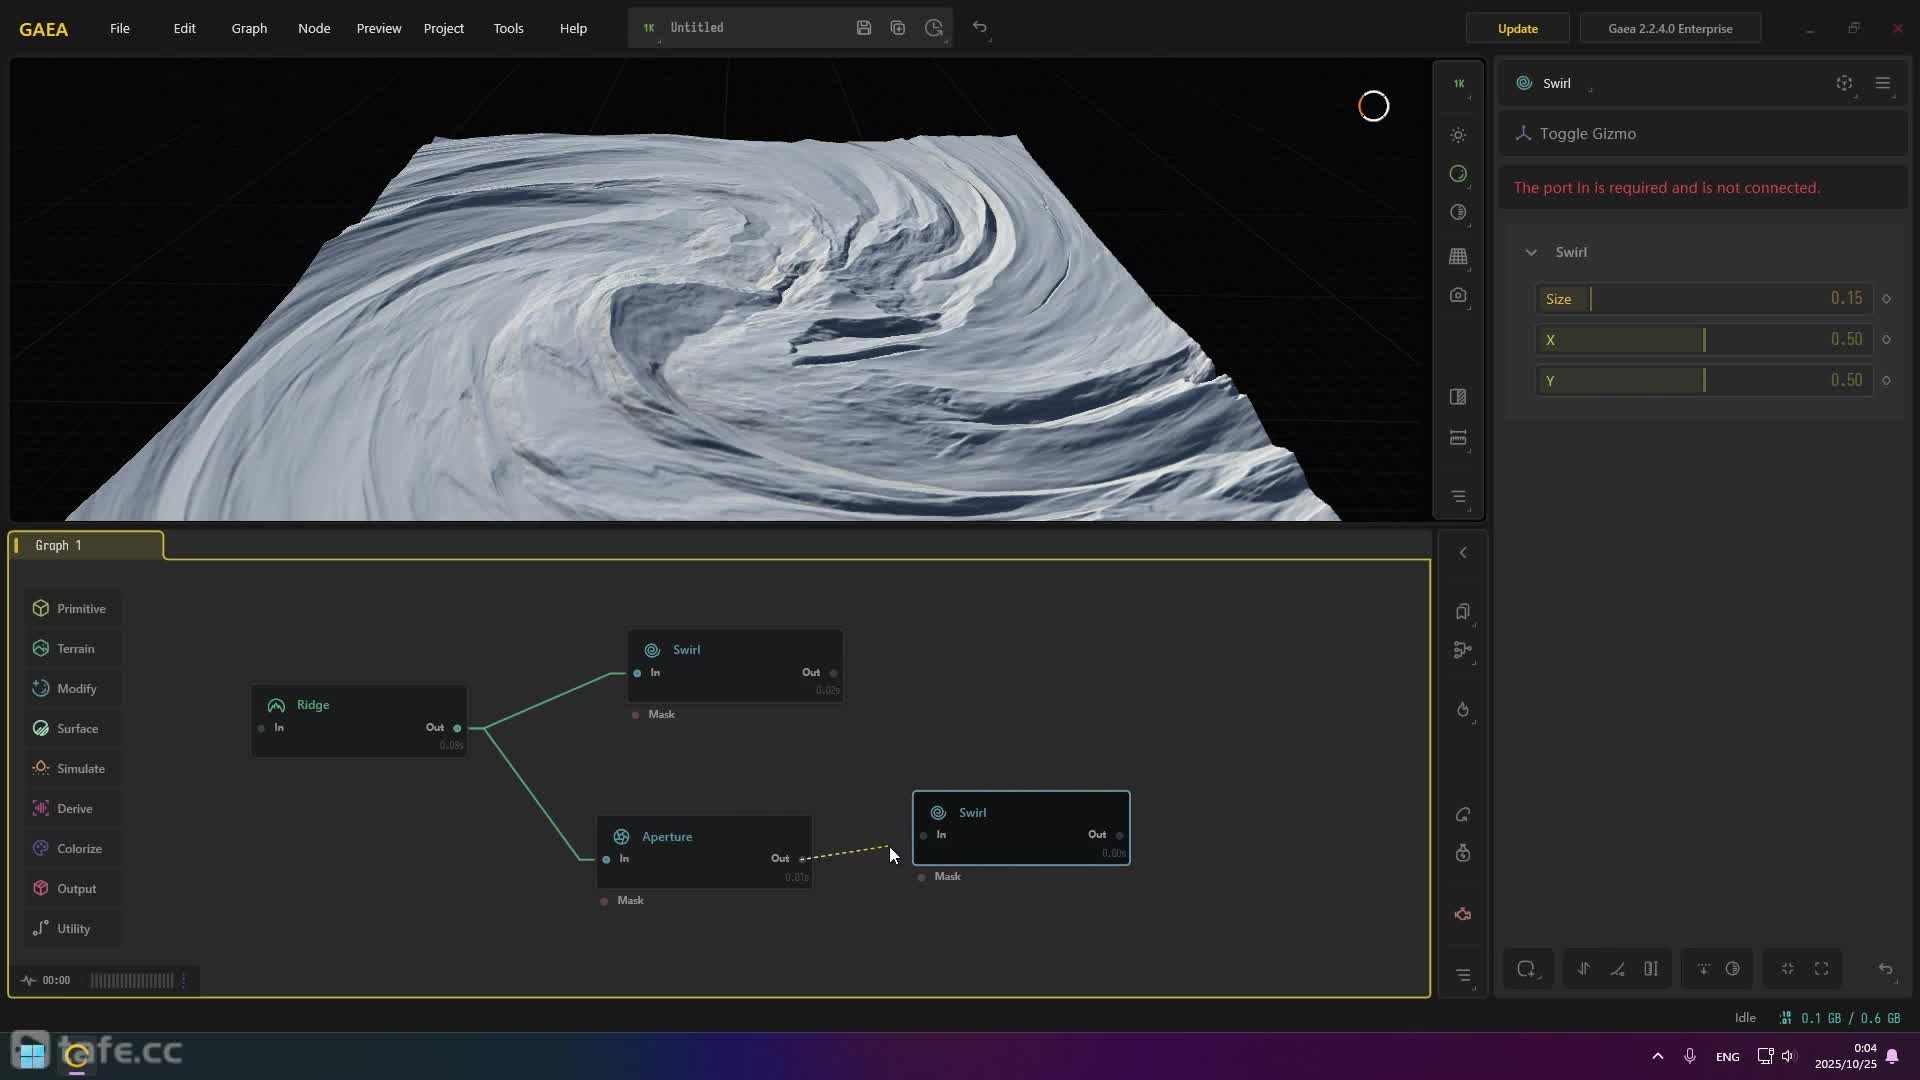This screenshot has width=1920, height=1080.
Task: Adjust the X position slider
Action: pyautogui.click(x=1703, y=340)
